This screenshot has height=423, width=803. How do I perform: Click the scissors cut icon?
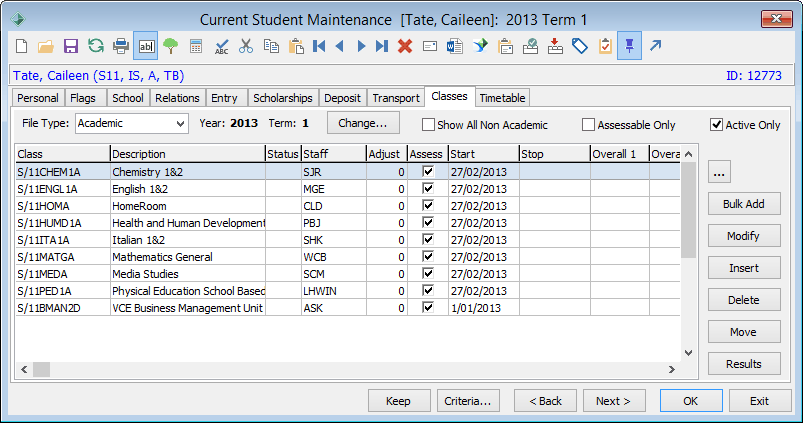coord(246,46)
